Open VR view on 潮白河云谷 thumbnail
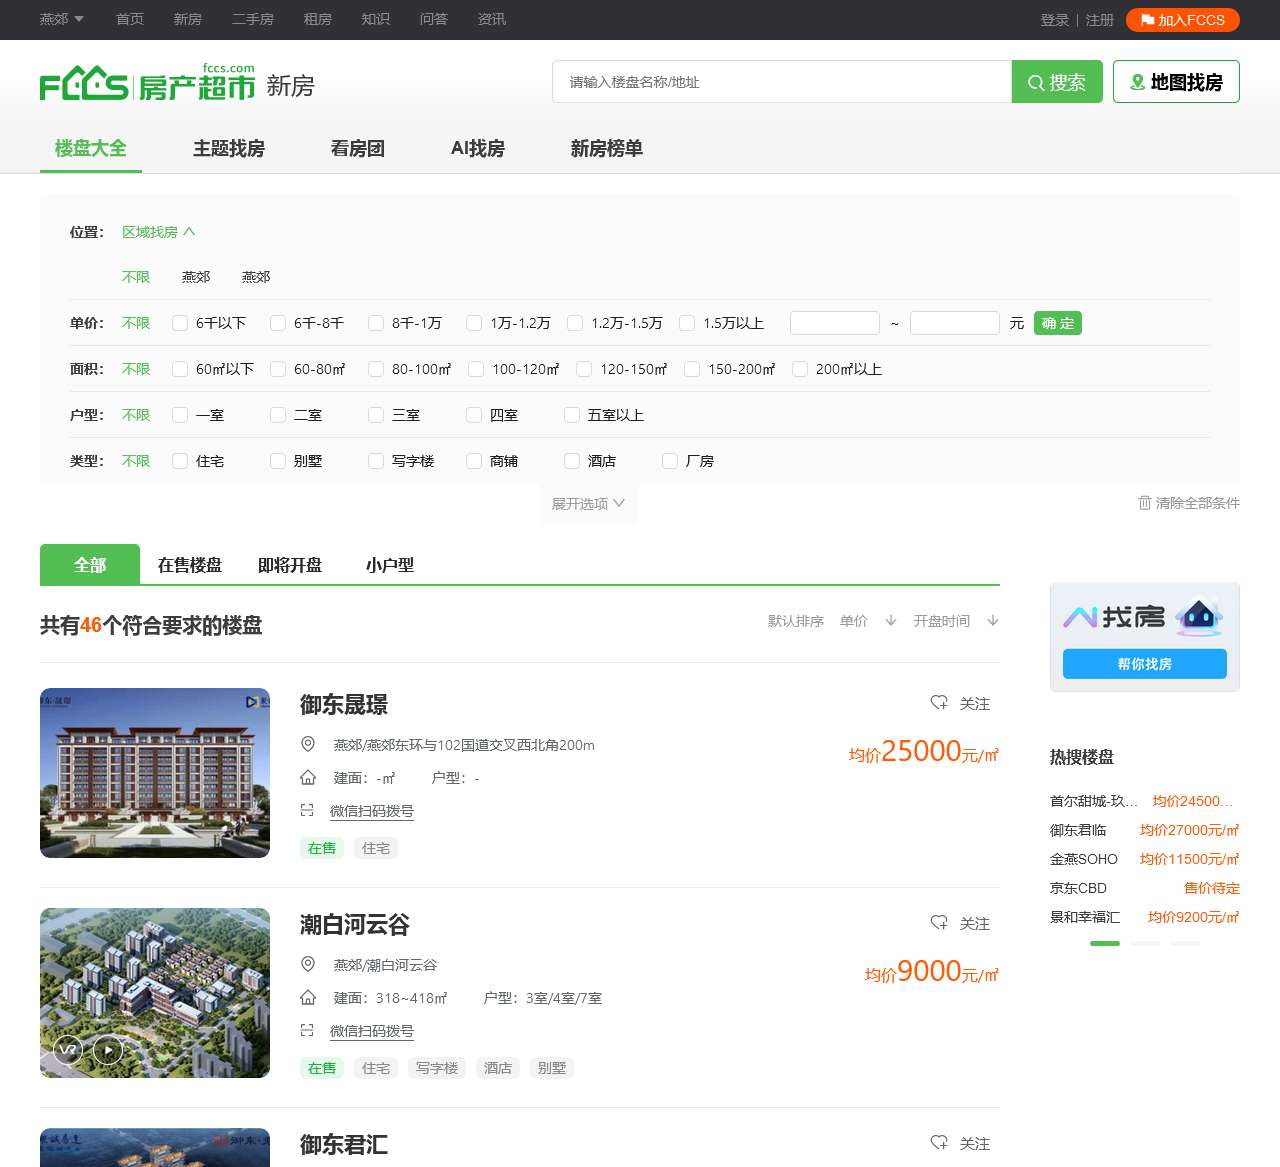This screenshot has width=1280, height=1167. click(68, 1050)
